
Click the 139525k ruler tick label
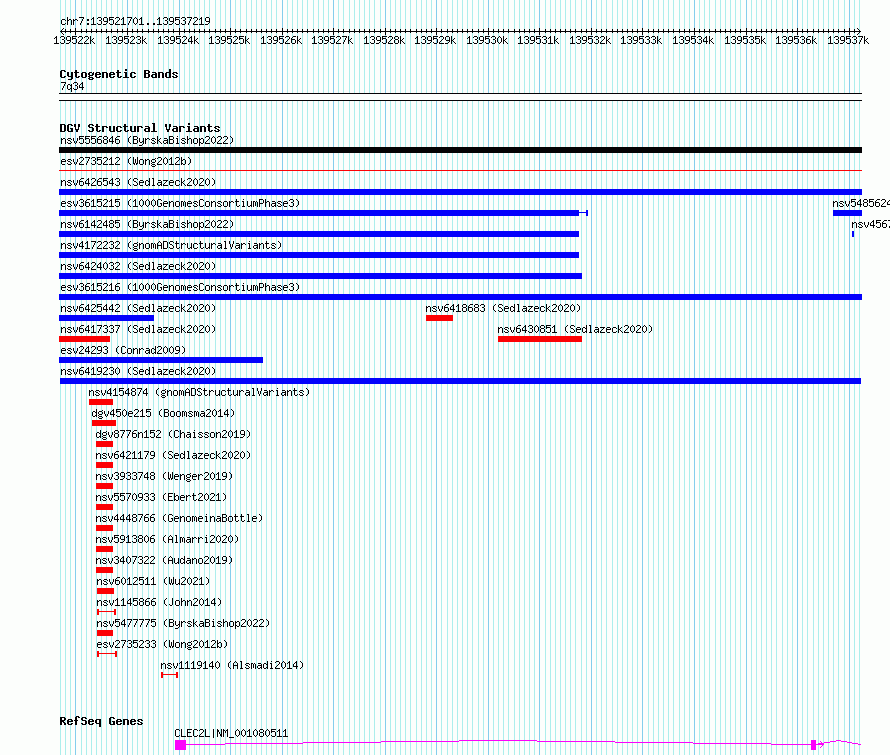[229, 40]
